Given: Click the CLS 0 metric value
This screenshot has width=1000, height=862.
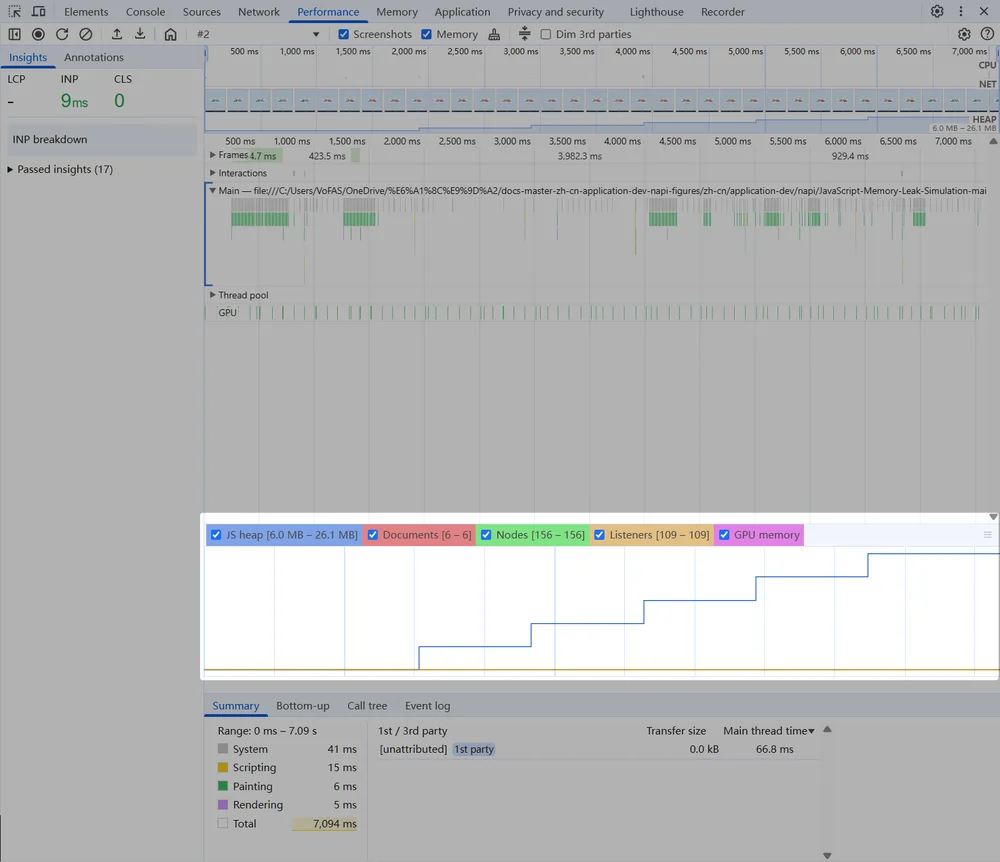Looking at the screenshot, I should tap(119, 101).
